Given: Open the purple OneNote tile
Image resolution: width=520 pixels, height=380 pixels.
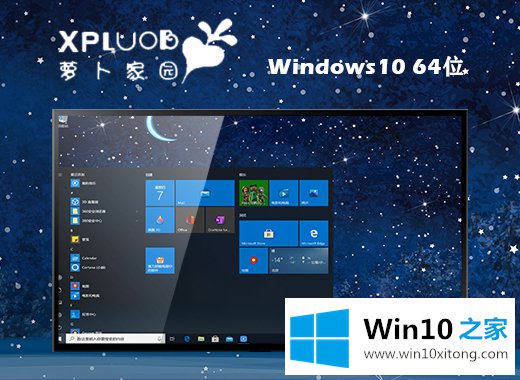Looking at the screenshot, I should click(220, 220).
